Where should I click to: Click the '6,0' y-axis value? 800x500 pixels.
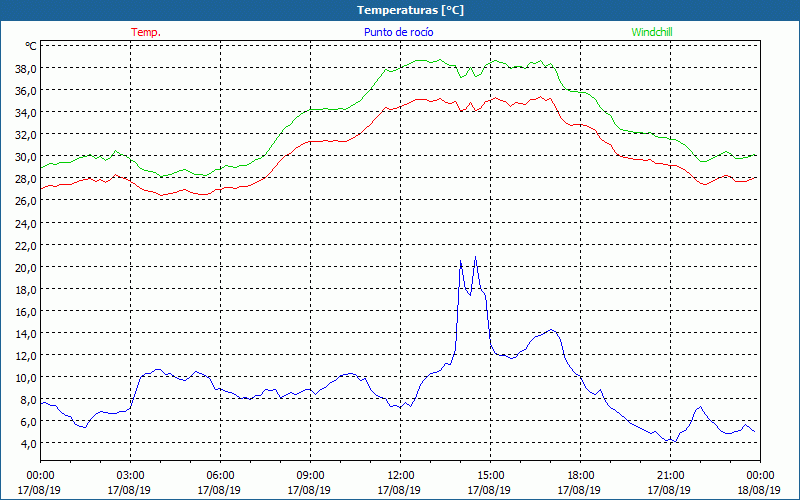(x=28, y=421)
